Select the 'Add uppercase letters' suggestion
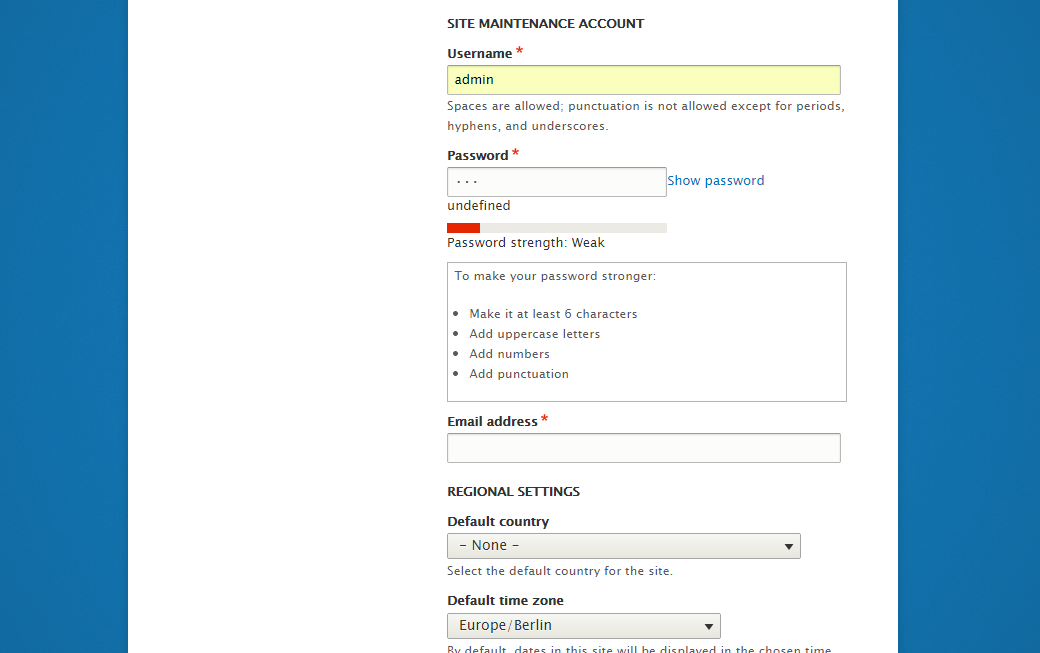The image size is (1040, 653). pos(534,334)
